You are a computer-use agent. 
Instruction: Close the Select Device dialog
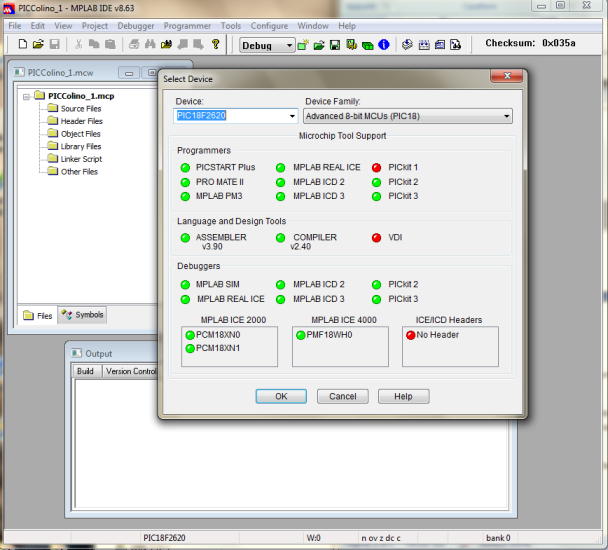tap(507, 76)
